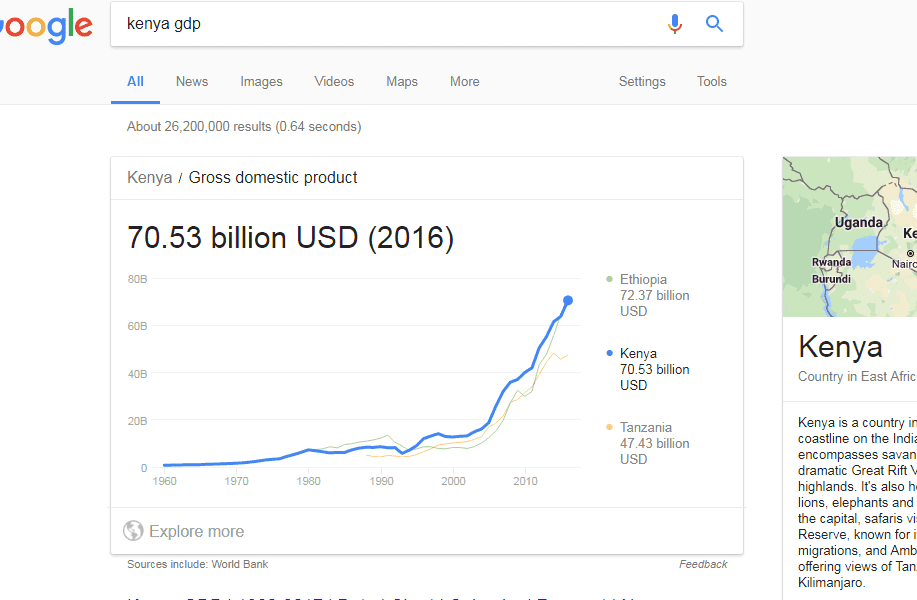Open the search Tools option
Image resolution: width=917 pixels, height=600 pixels.
click(x=712, y=82)
